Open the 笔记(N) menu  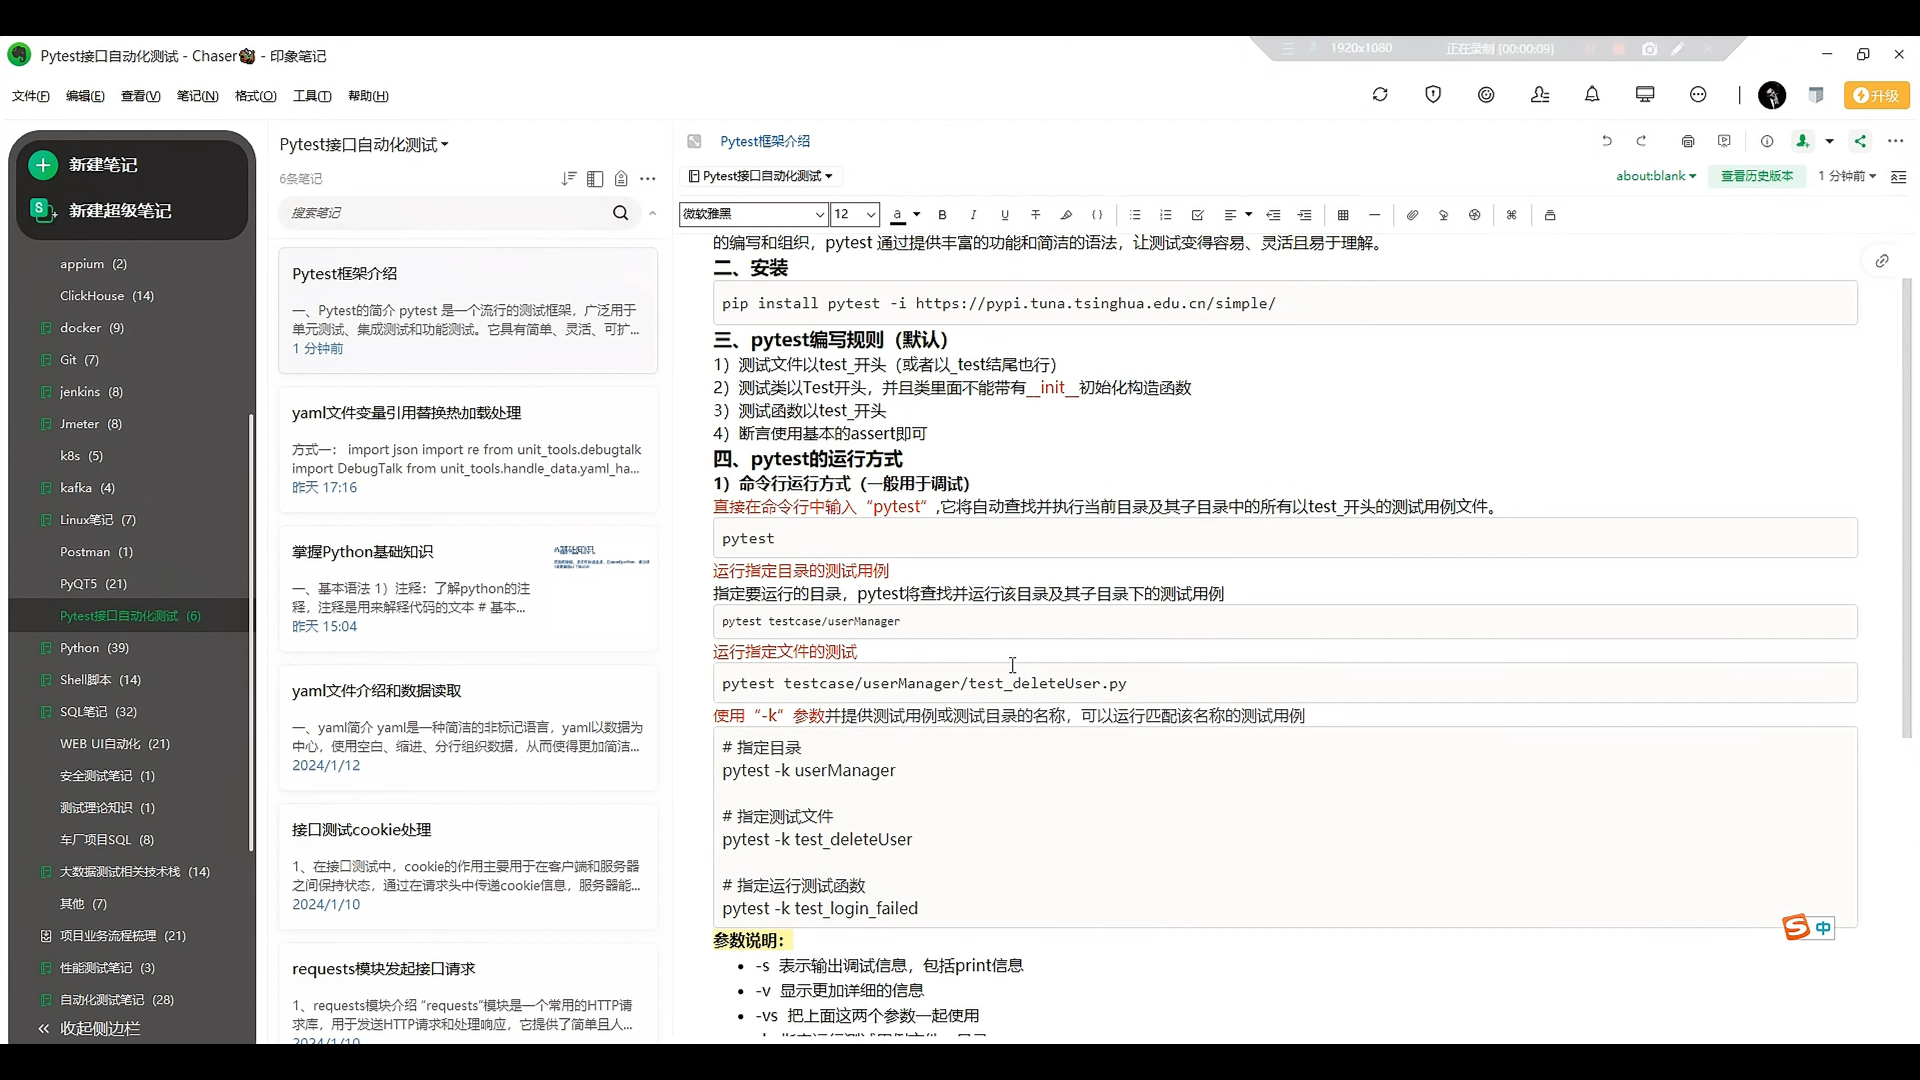tap(198, 96)
